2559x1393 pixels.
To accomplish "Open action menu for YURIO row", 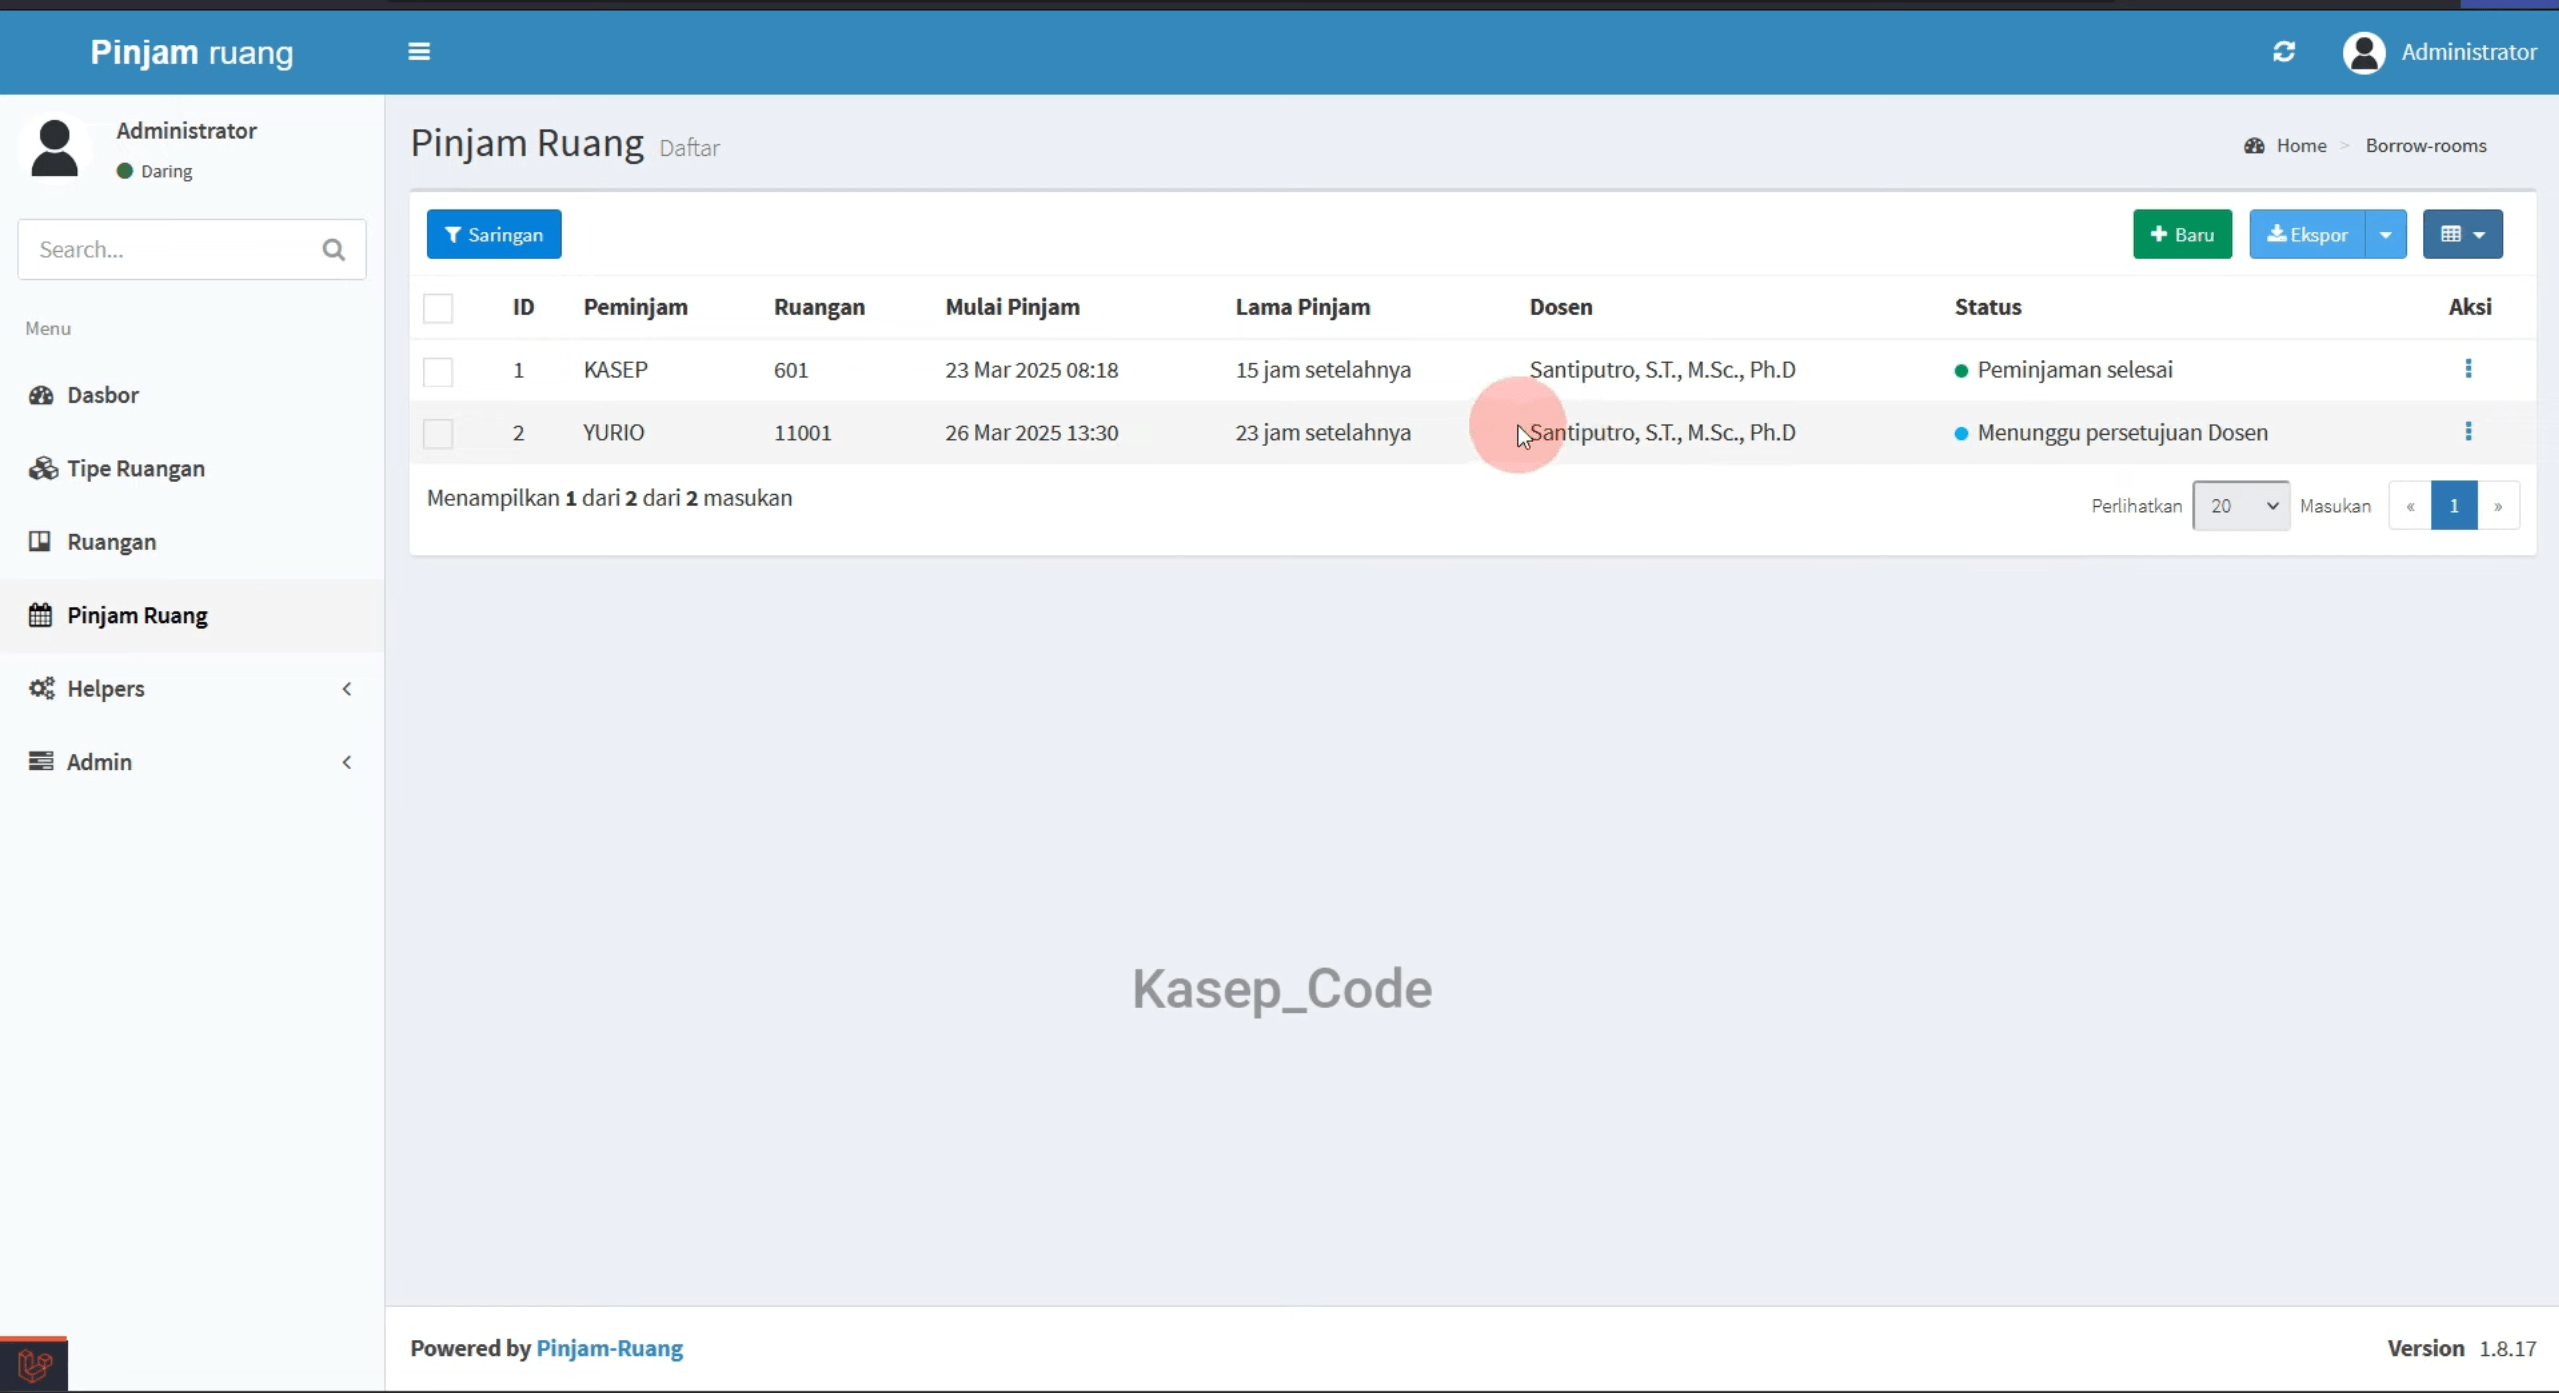I will pos(2468,431).
